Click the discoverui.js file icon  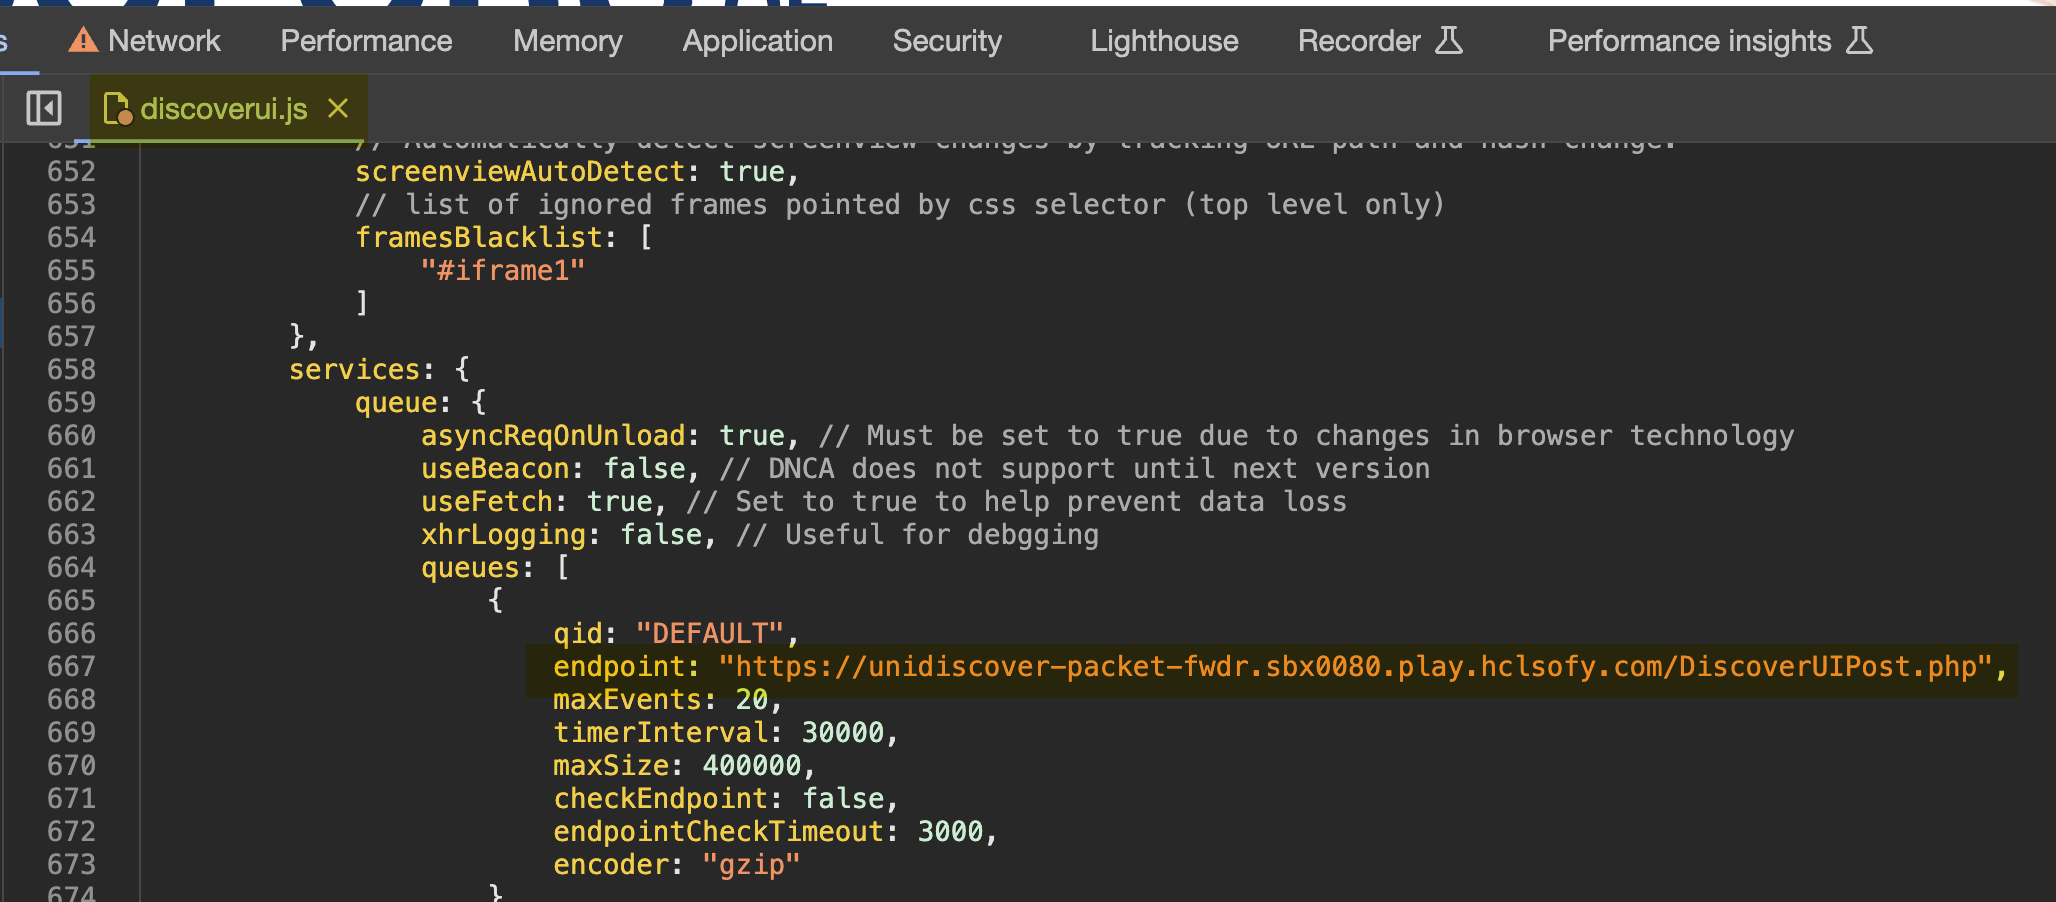[117, 109]
